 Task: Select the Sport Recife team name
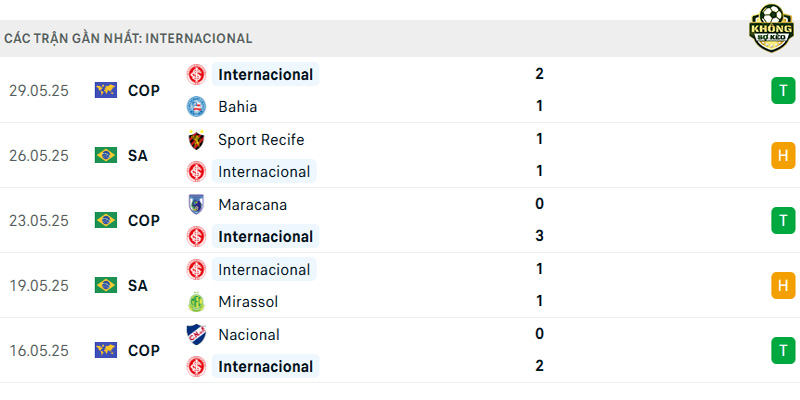point(261,140)
